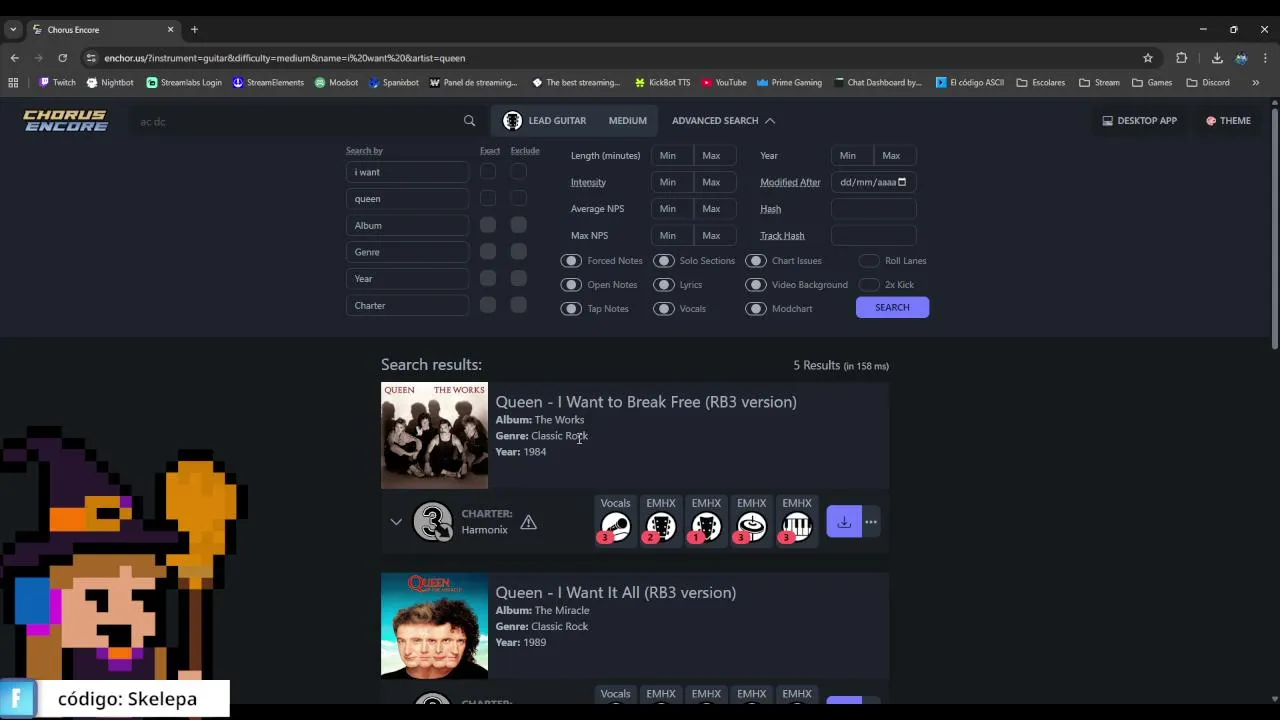This screenshot has width=1280, height=720.
Task: Click the Album search field
Action: pos(408,226)
